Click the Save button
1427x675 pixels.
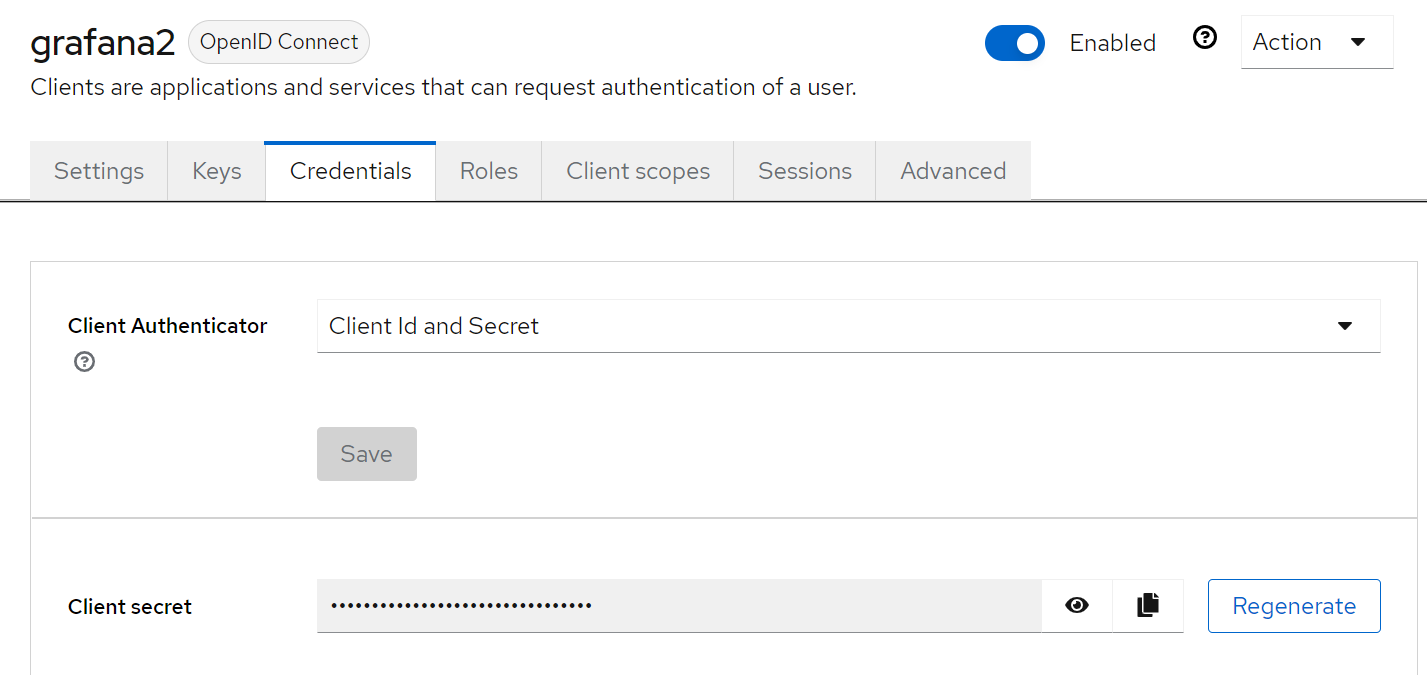click(367, 454)
